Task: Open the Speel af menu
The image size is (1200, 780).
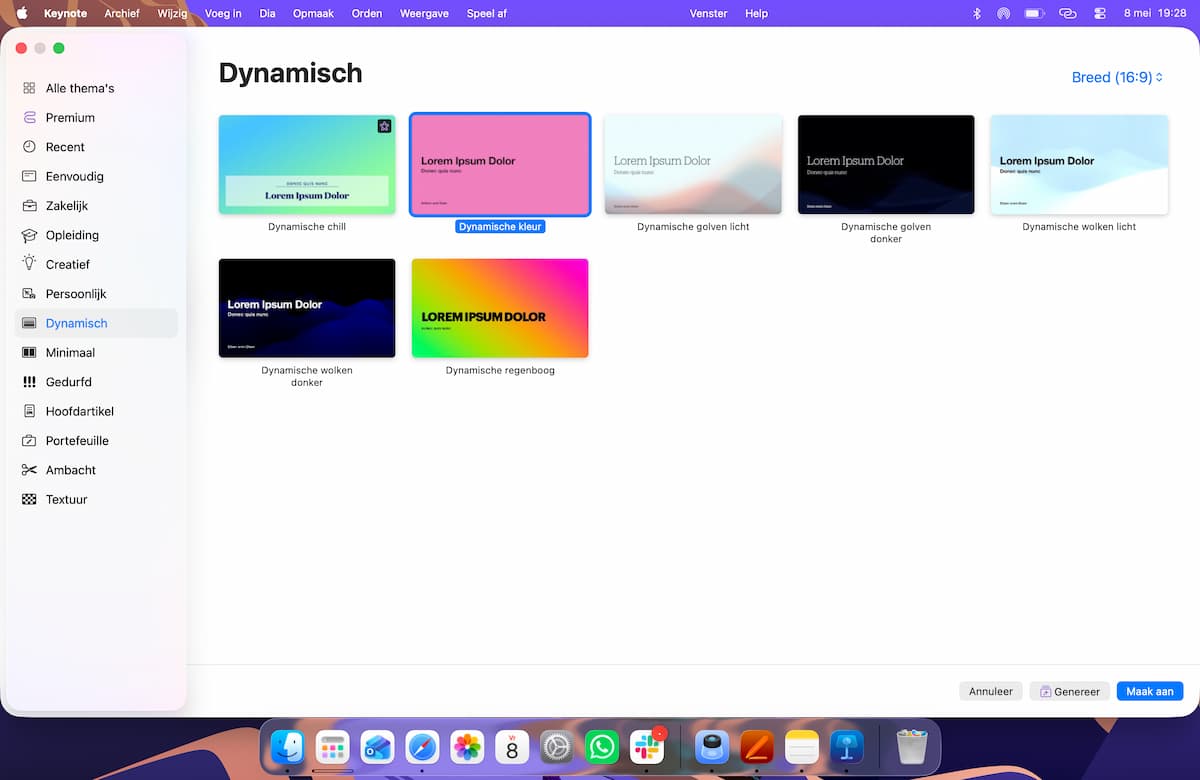Action: point(487,13)
